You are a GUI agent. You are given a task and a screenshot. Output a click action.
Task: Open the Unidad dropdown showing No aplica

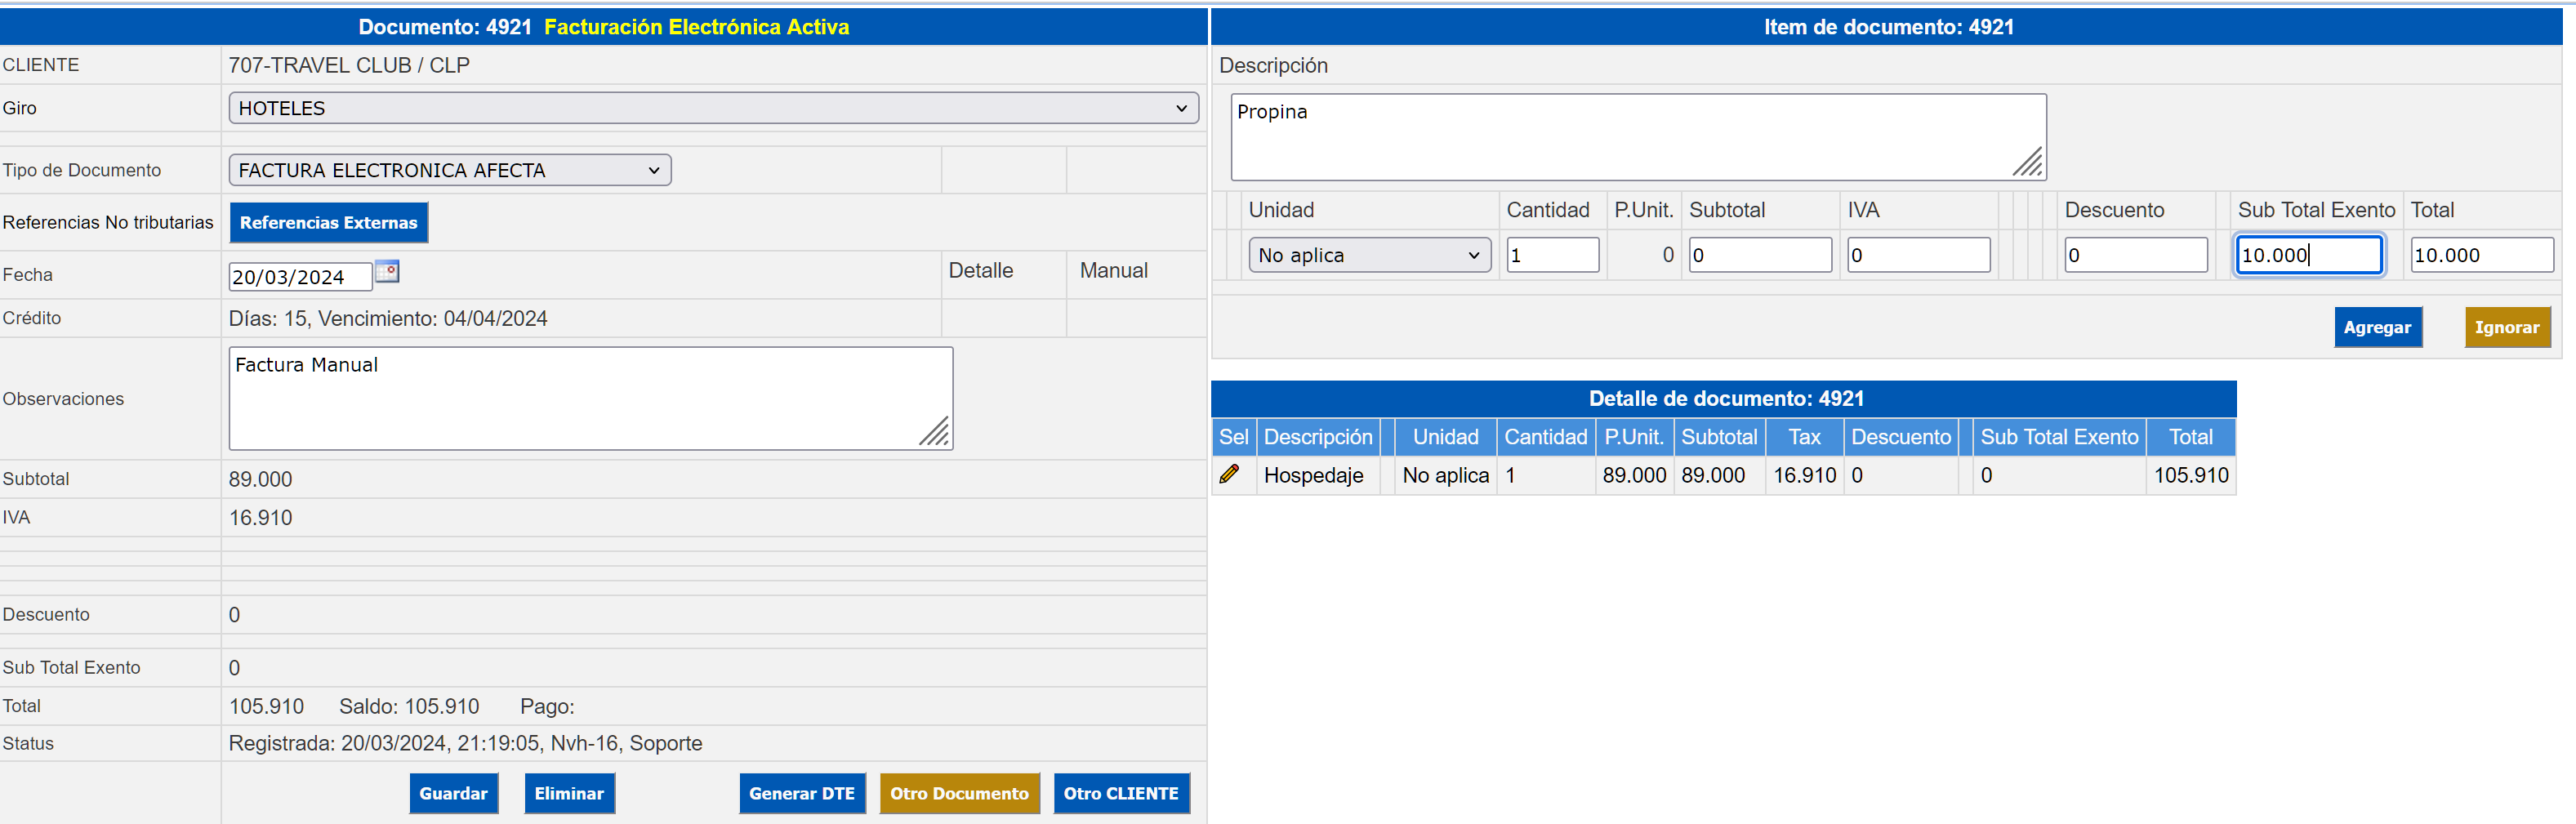[1369, 255]
